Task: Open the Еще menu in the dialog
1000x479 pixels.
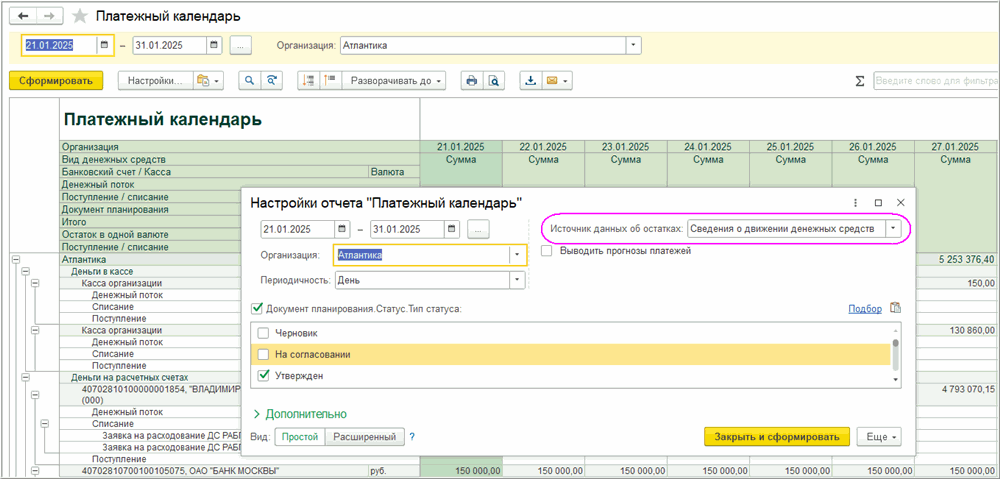Action: click(878, 437)
